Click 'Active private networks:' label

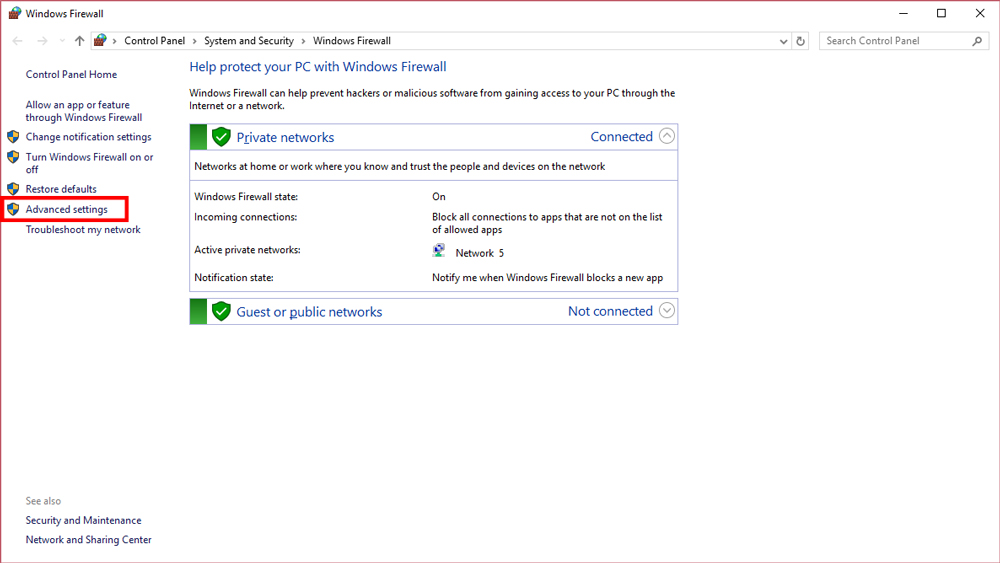pos(247,250)
